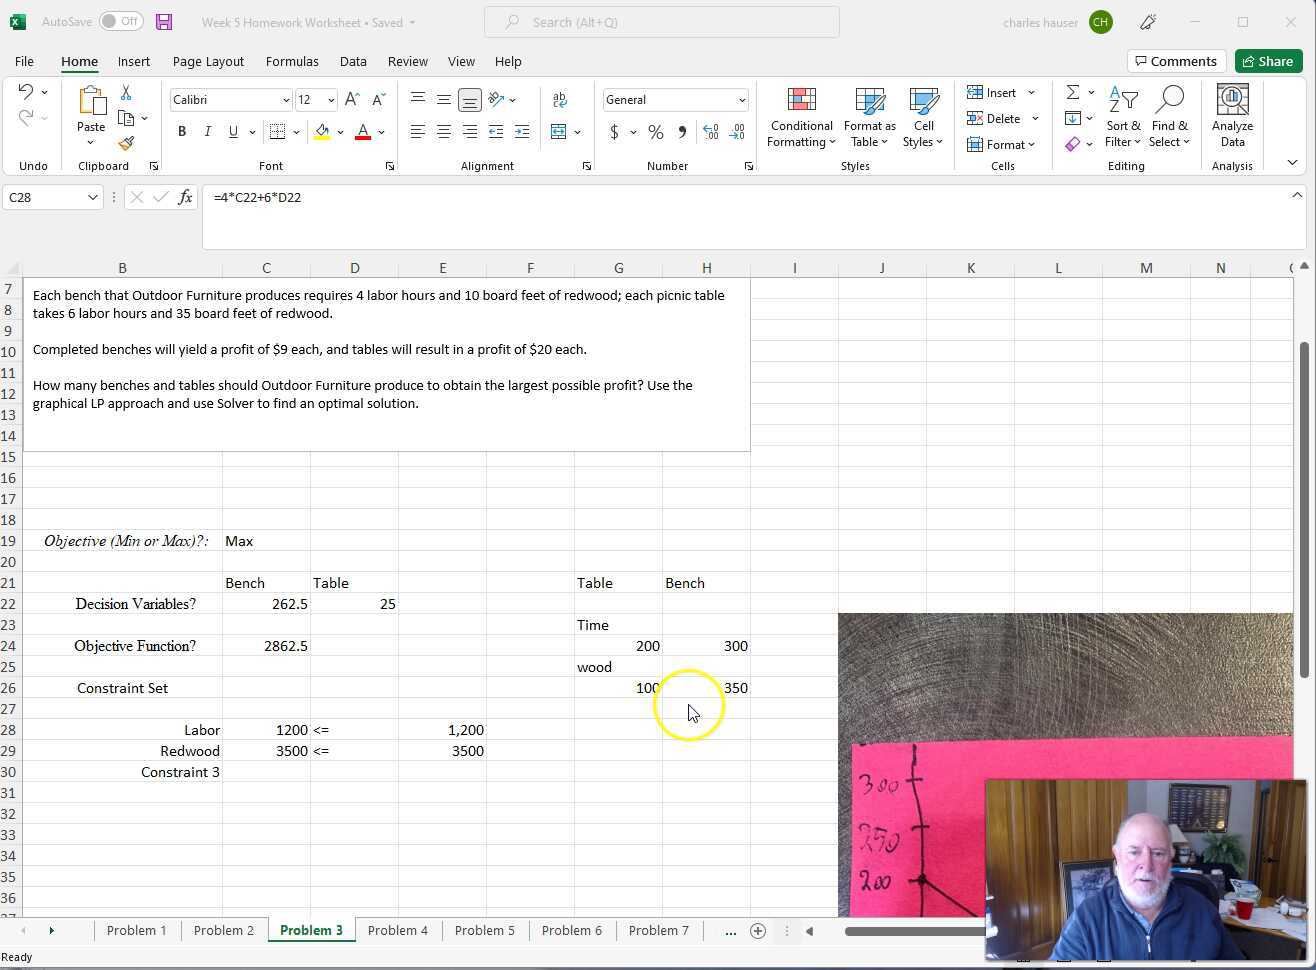The width and height of the screenshot is (1316, 970).
Task: Click the AutoSum sigma icon
Action: [x=1072, y=93]
